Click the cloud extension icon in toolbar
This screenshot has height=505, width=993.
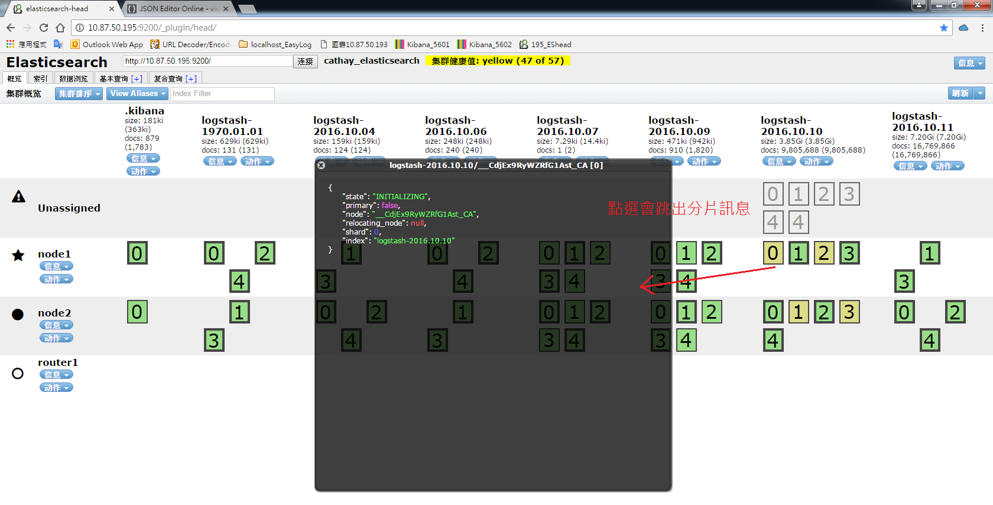point(963,28)
